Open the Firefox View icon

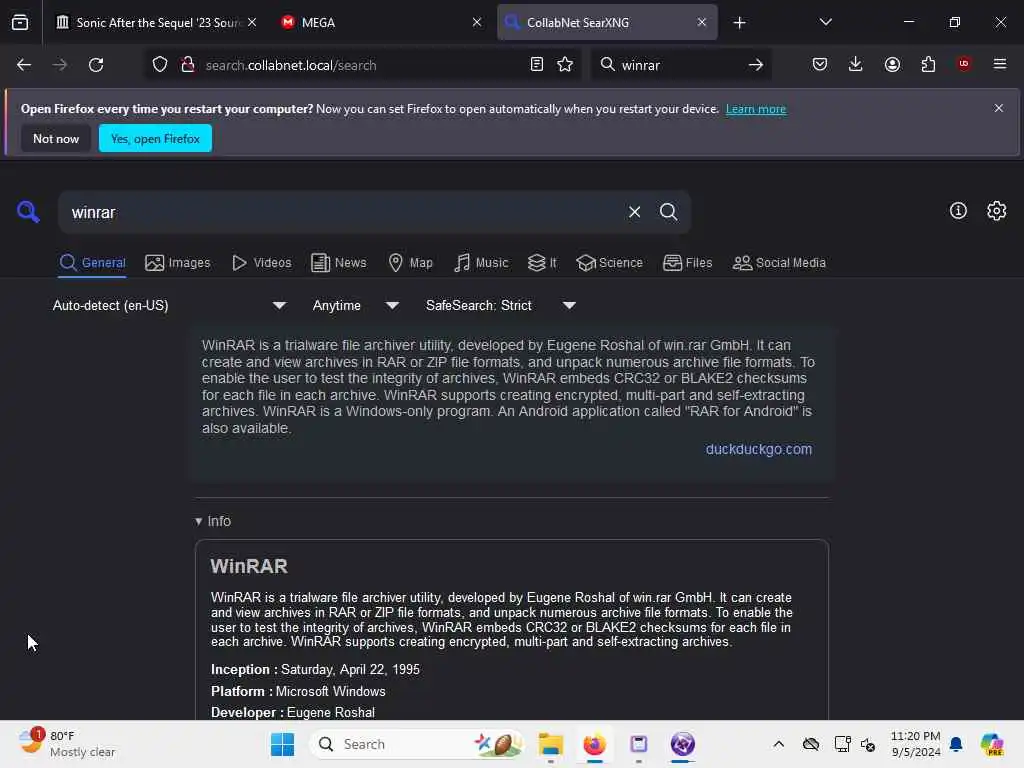(x=20, y=22)
